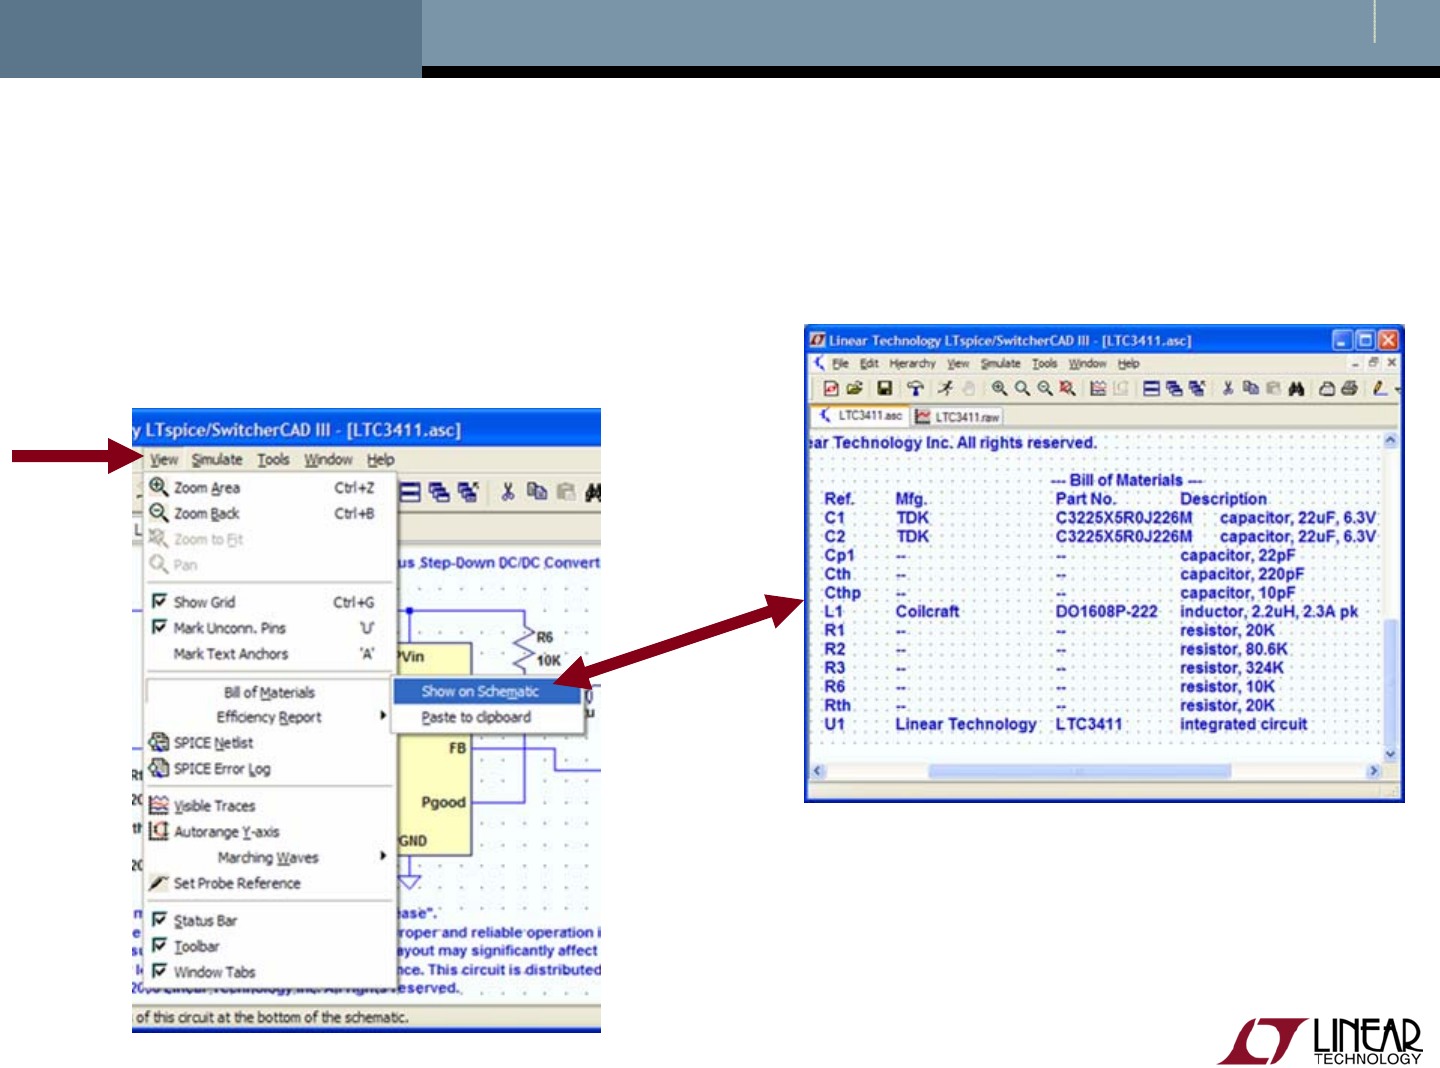Expand the Marching Waves submenu
This screenshot has height=1068, width=1440.
269,858
